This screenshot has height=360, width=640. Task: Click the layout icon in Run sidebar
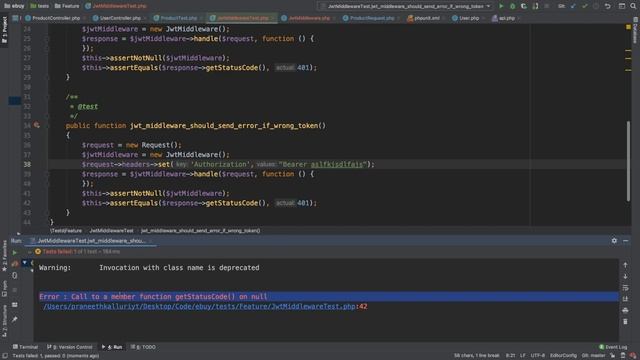click(x=15, y=305)
